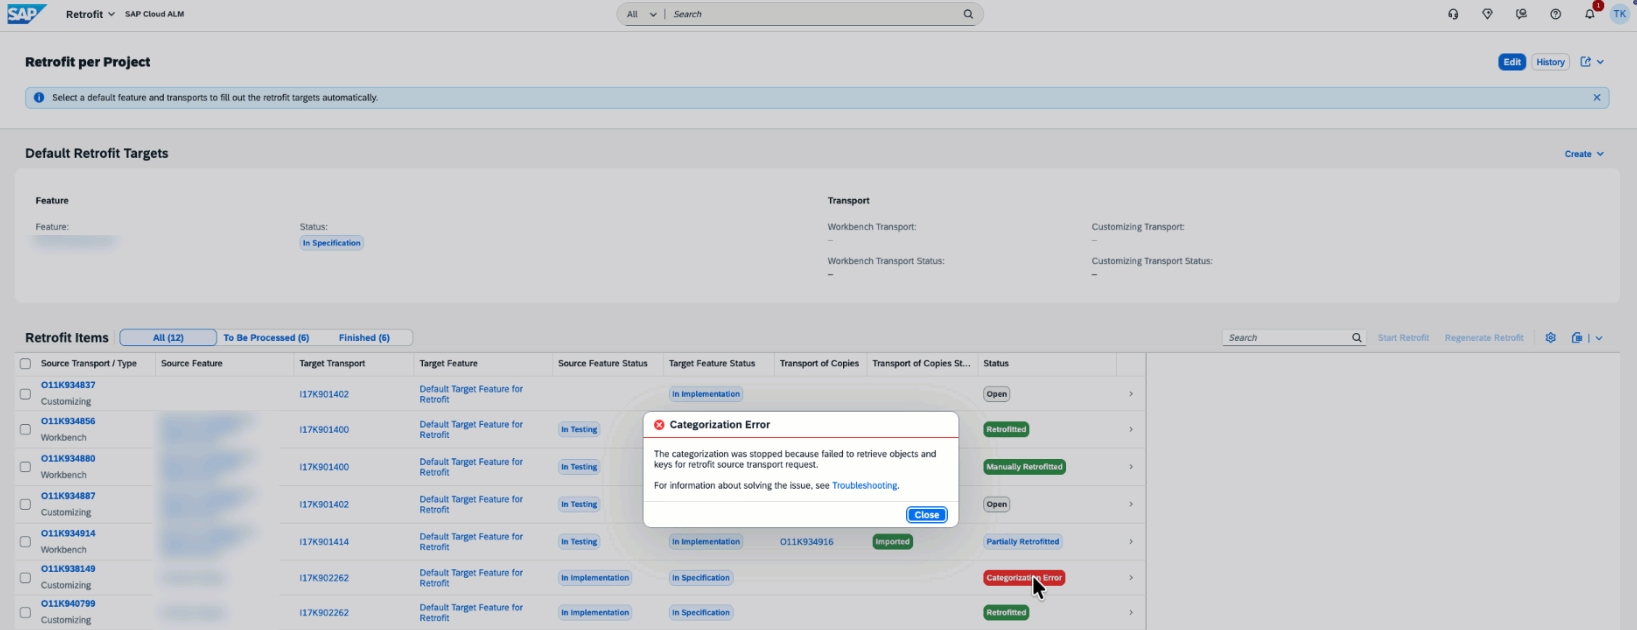Dismiss the blue info message strip

(x=1597, y=98)
